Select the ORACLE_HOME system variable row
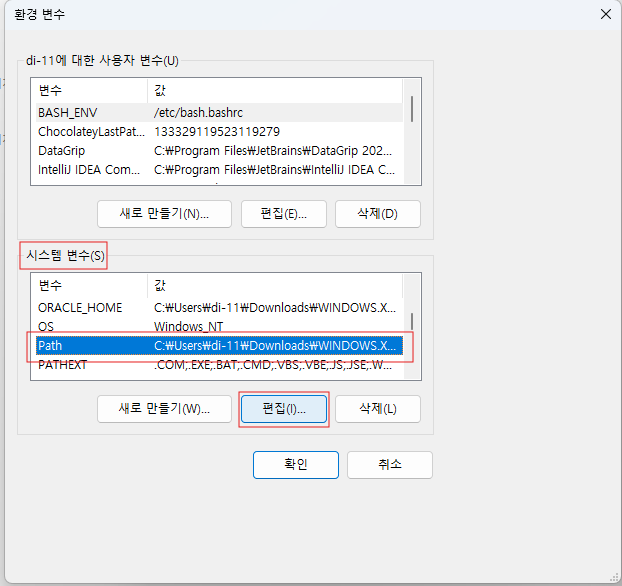 [x=219, y=307]
